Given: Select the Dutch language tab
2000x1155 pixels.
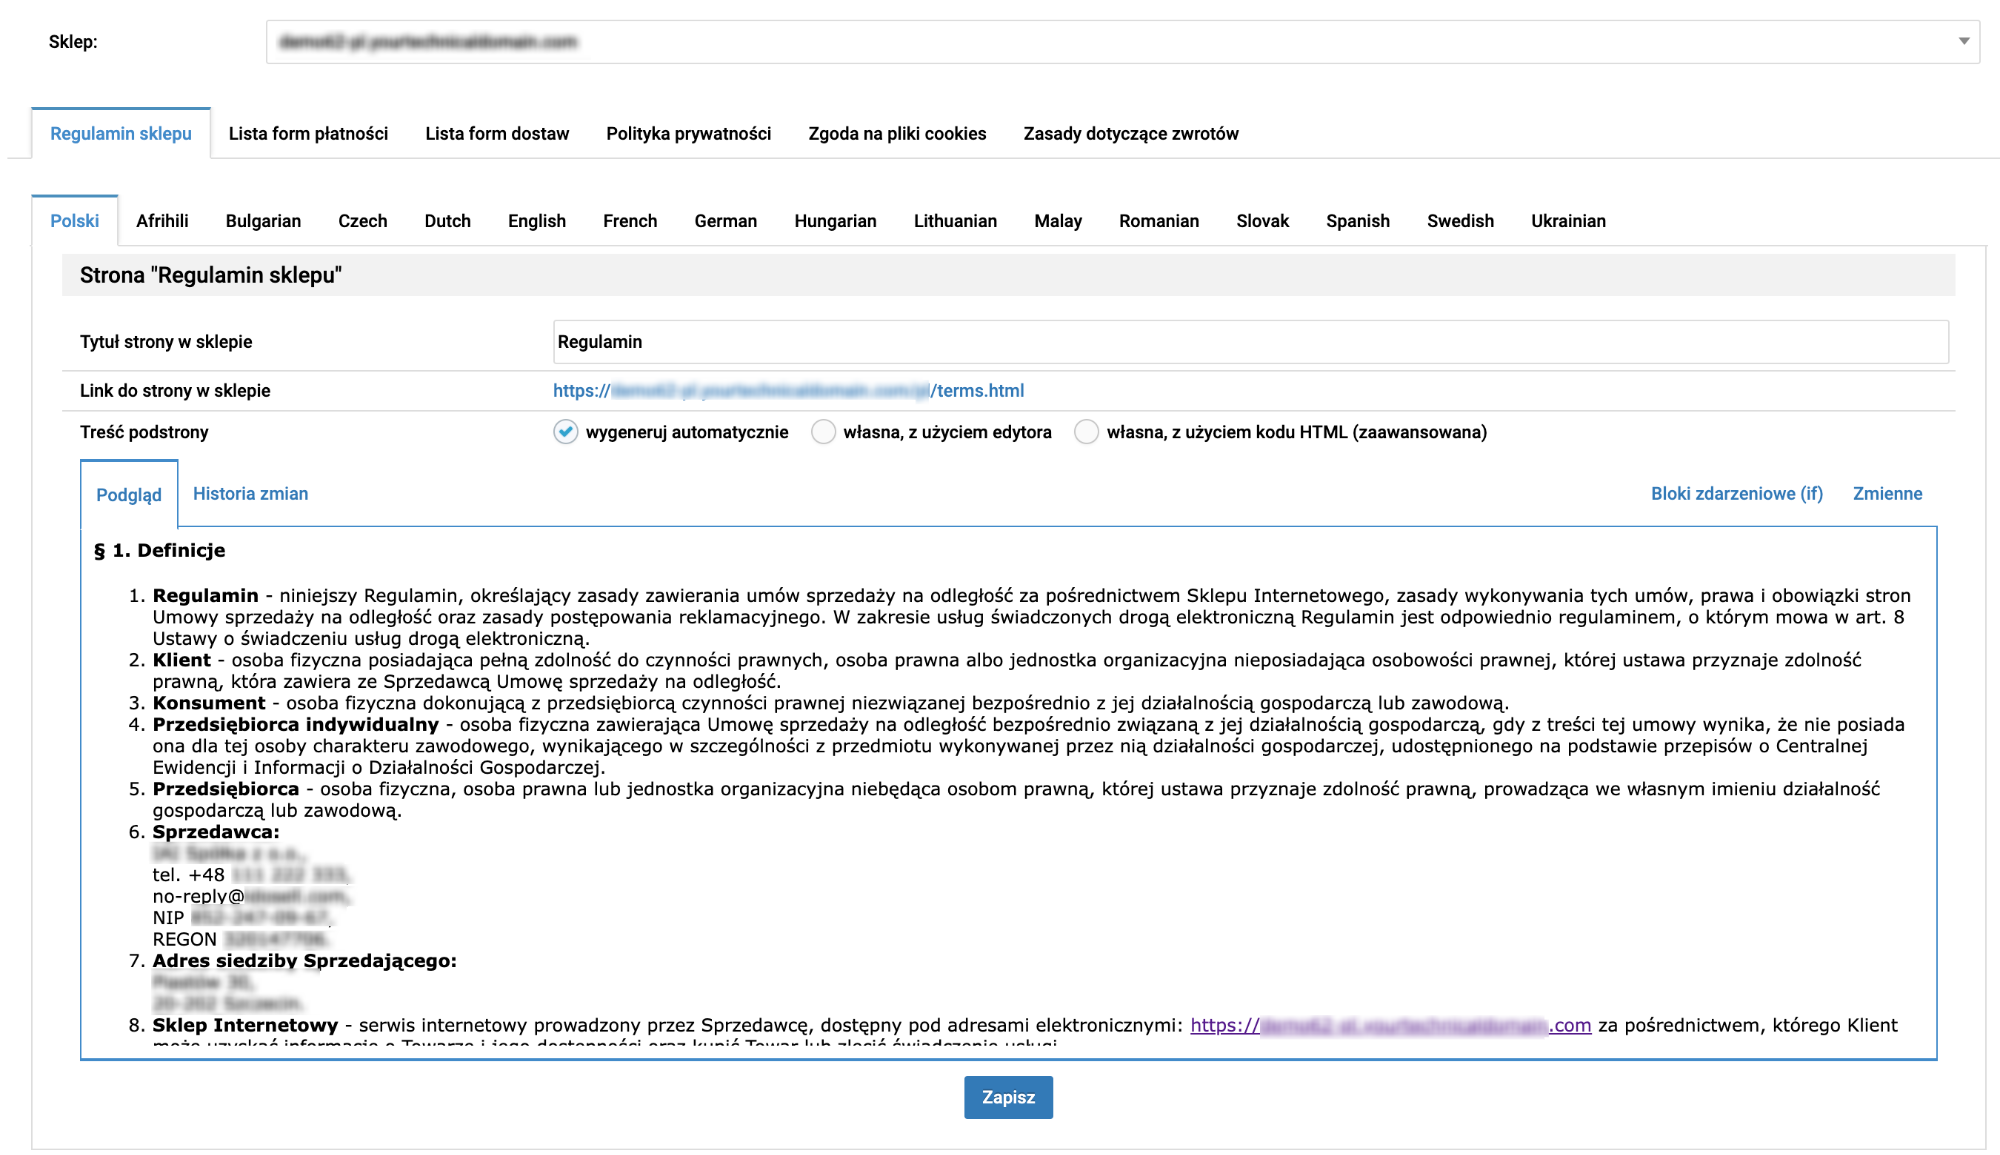Looking at the screenshot, I should pyautogui.click(x=447, y=221).
